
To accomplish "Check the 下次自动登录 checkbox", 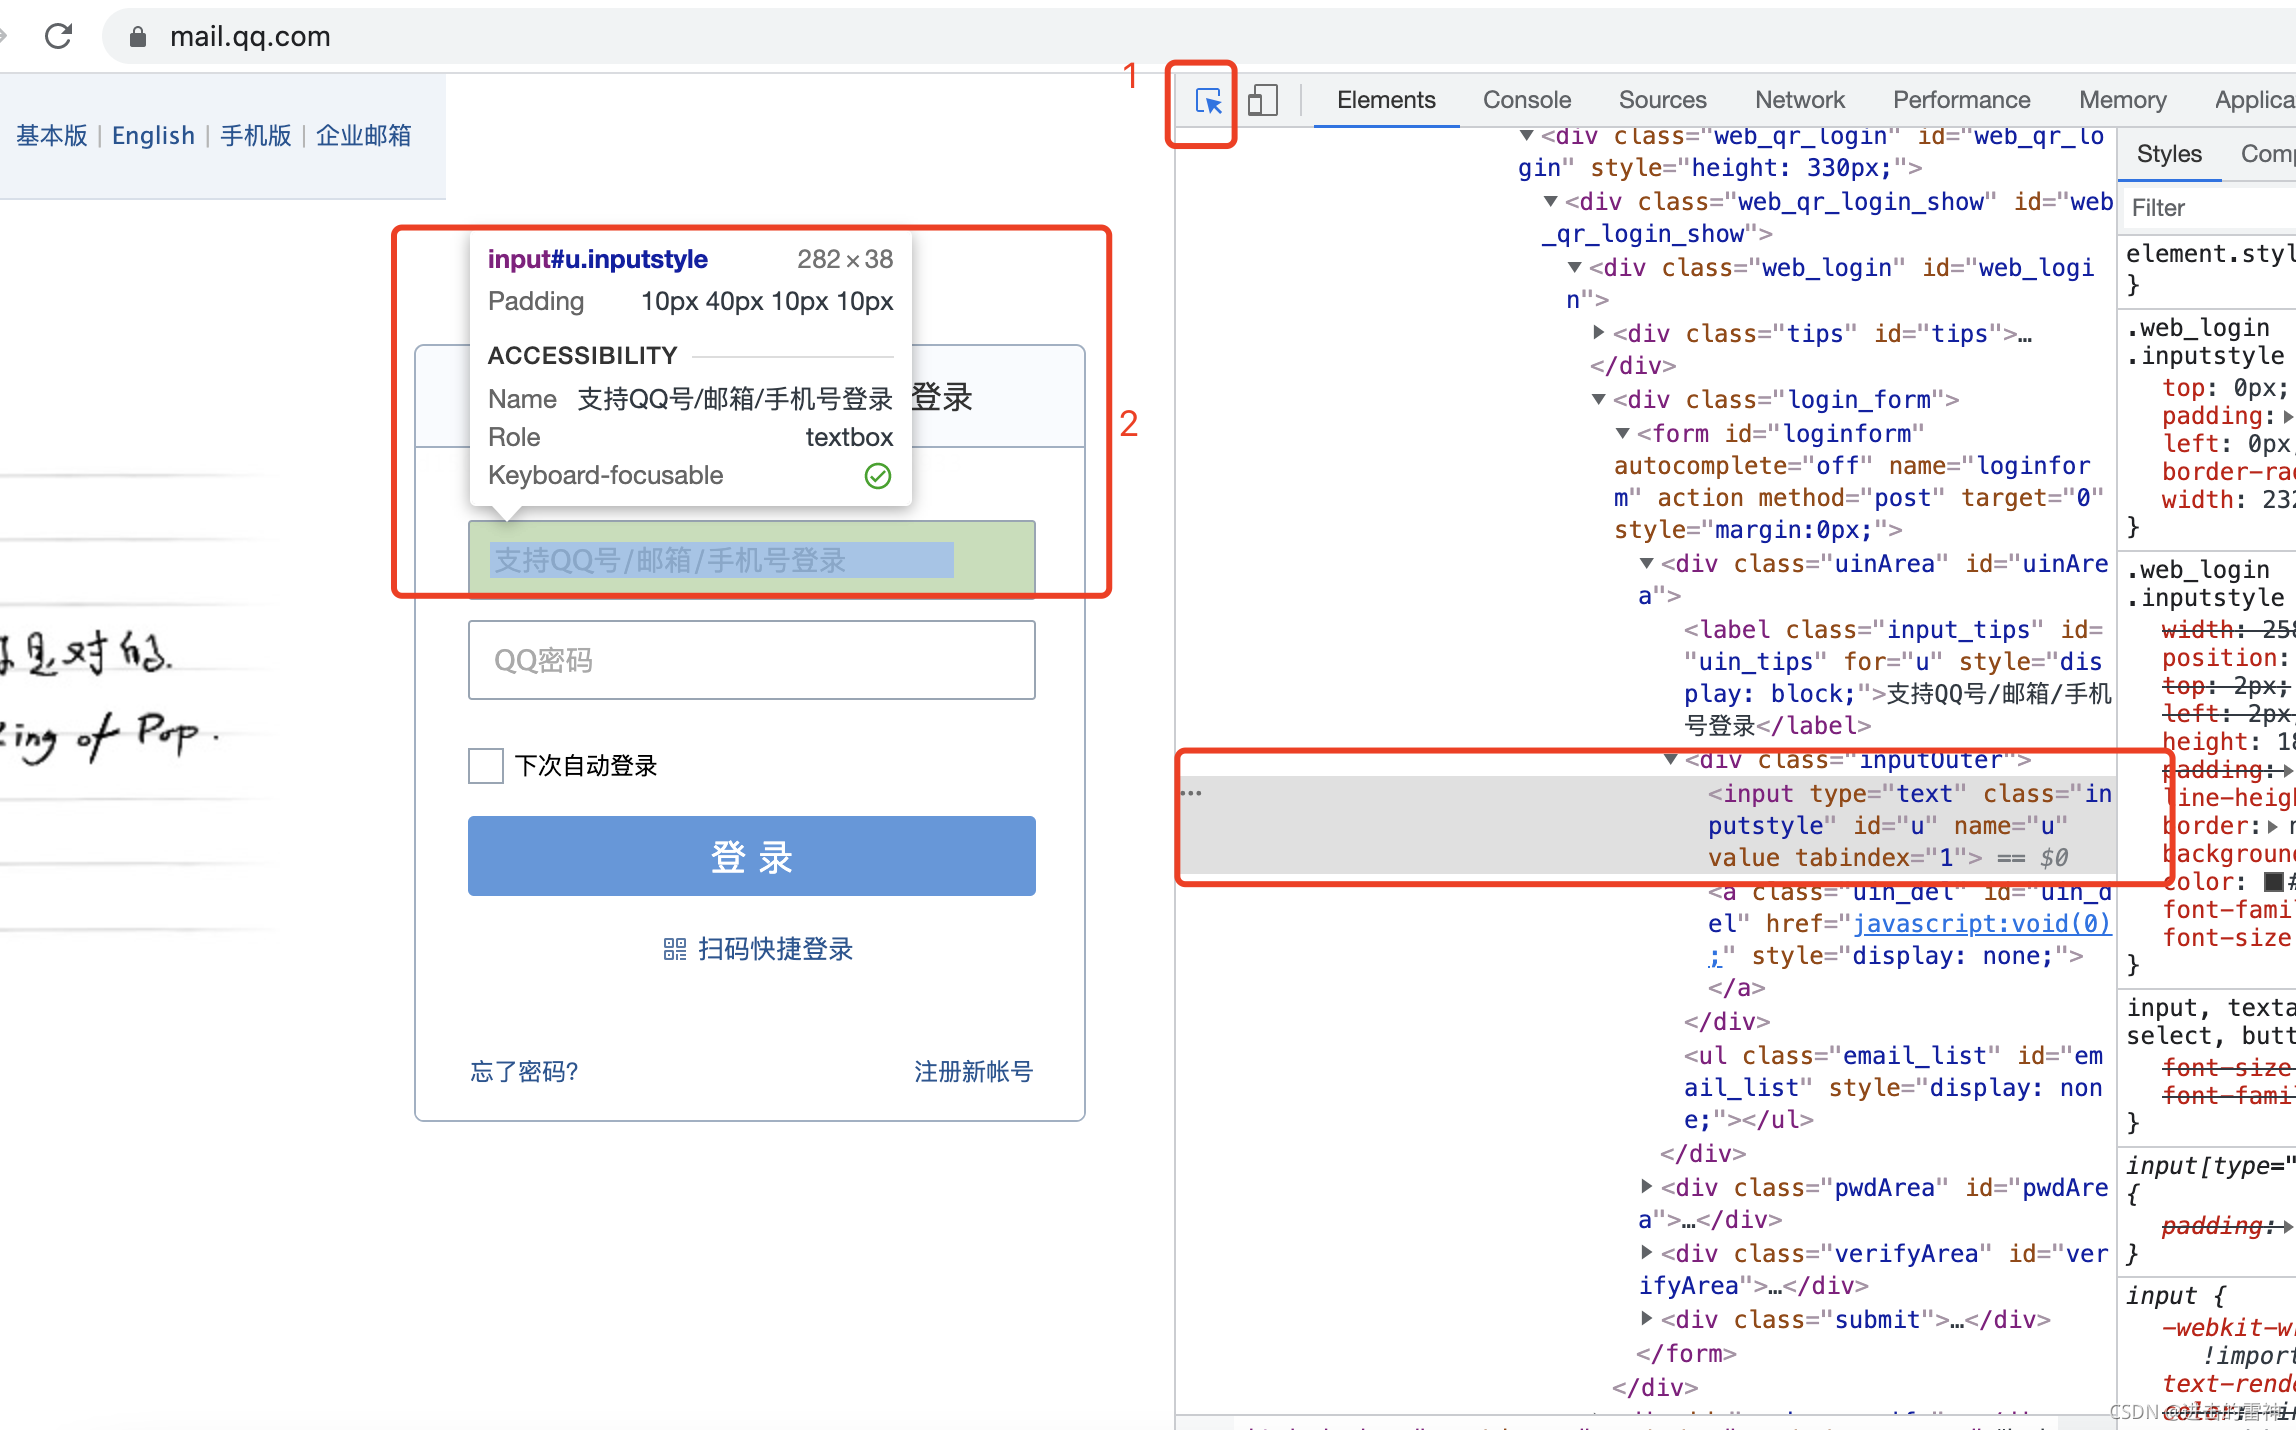I will [486, 766].
